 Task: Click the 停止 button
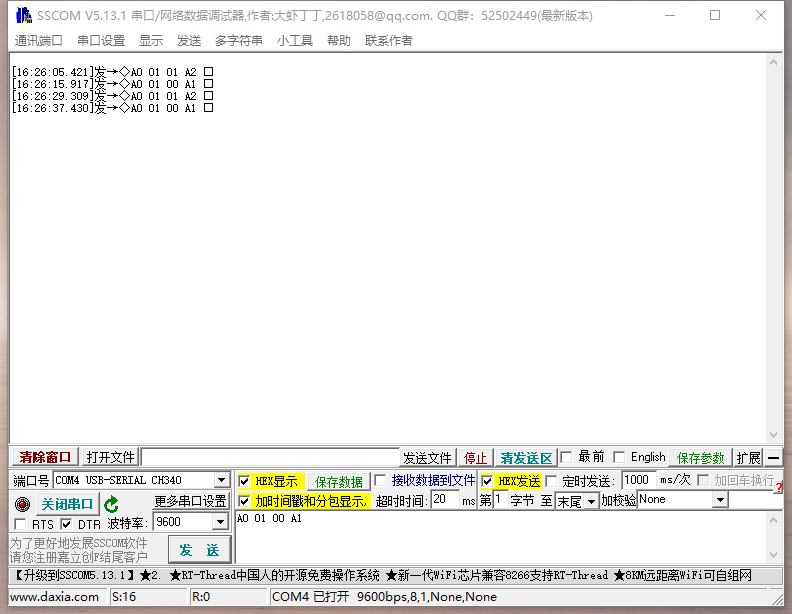(x=475, y=458)
